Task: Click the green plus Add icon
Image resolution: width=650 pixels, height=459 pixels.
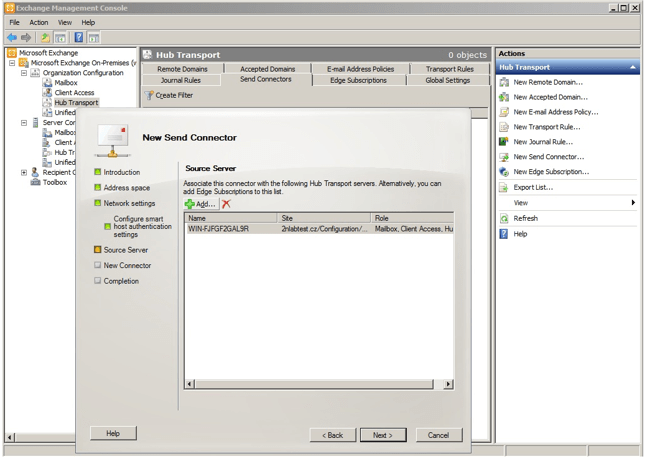Action: coord(189,204)
